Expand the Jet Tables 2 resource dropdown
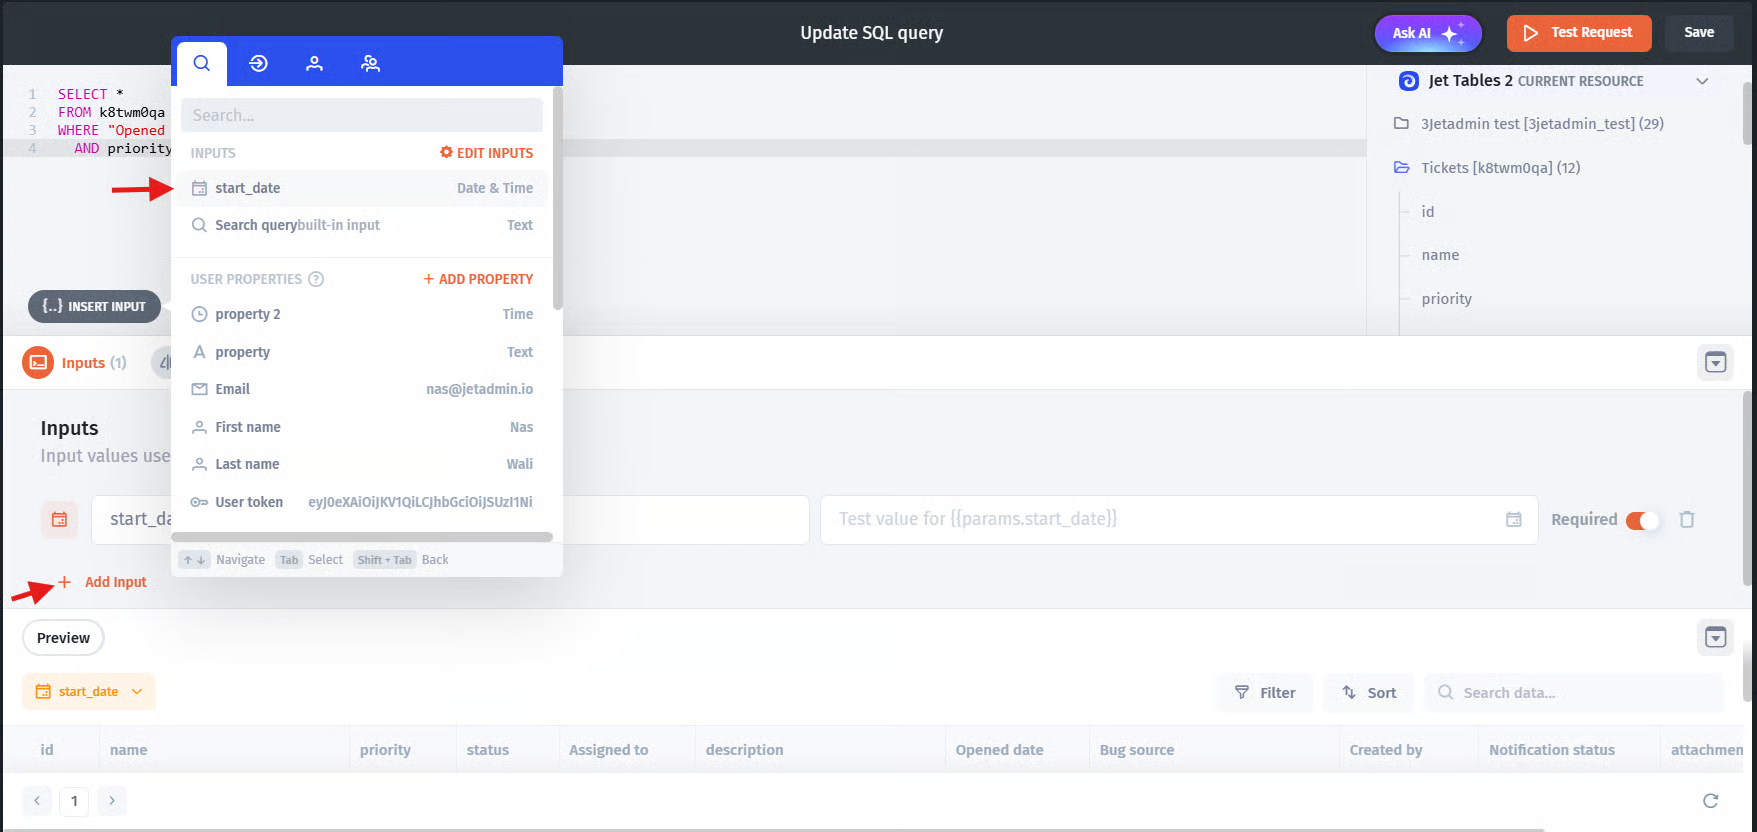This screenshot has height=832, width=1757. (1702, 81)
